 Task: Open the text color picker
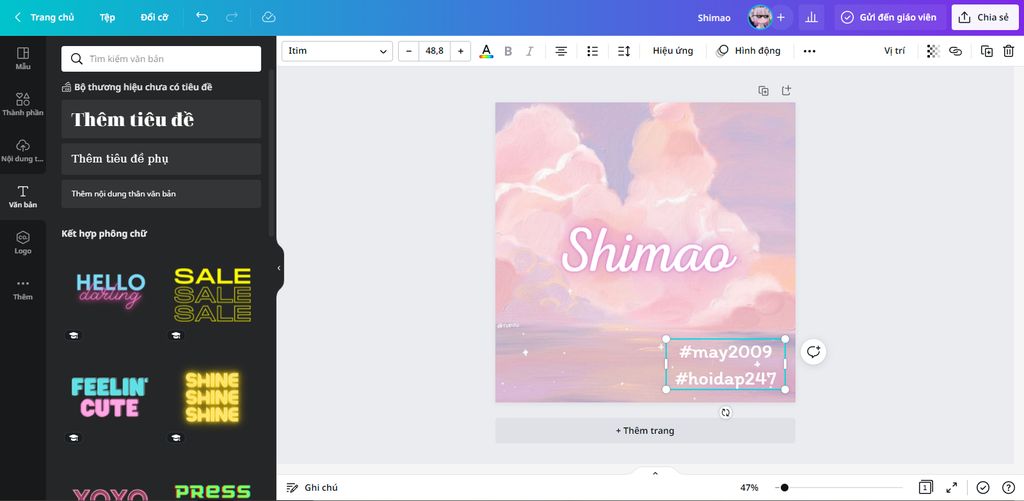486,51
